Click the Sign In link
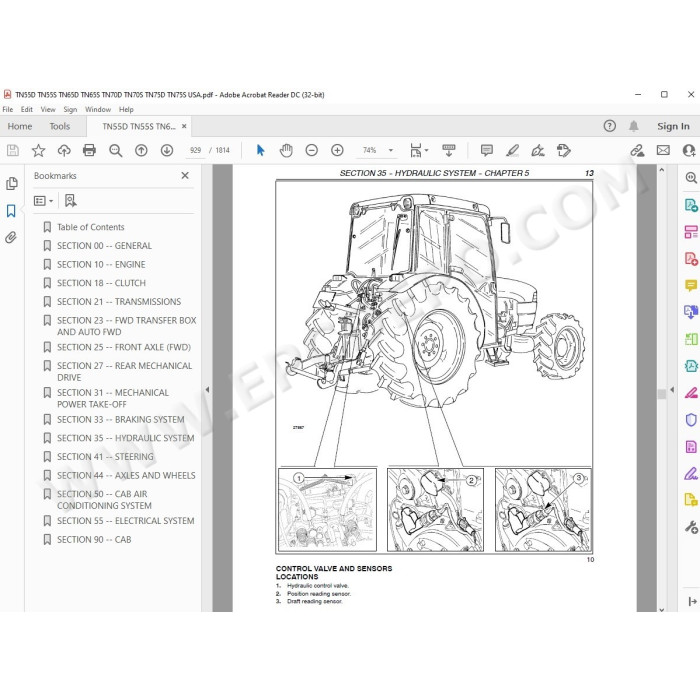700x700 pixels. [x=673, y=126]
